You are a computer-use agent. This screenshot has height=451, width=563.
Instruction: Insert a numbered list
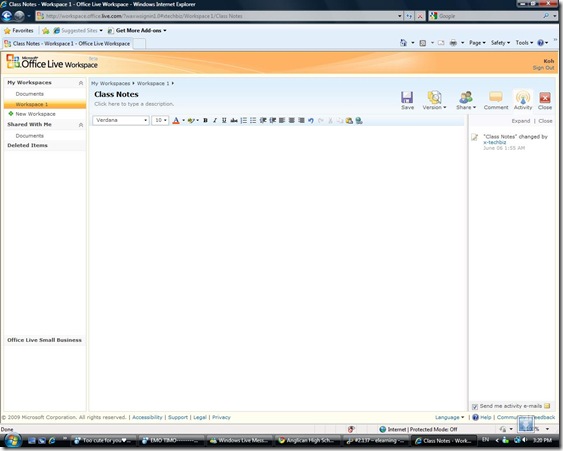pos(243,120)
